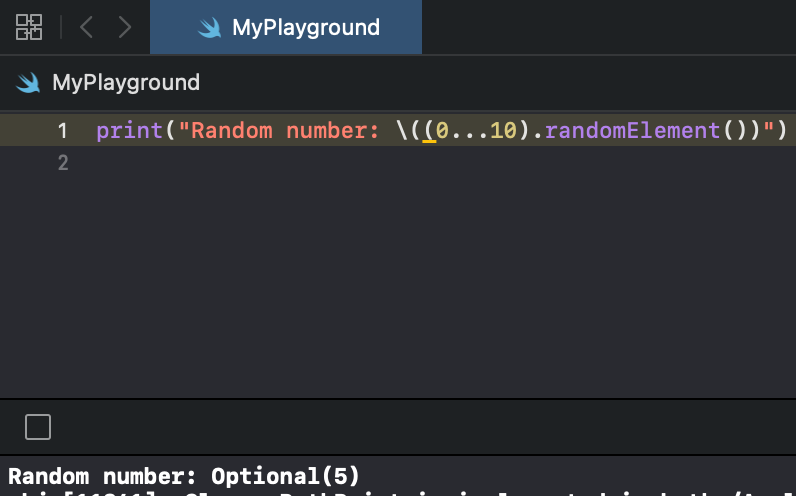Select the MyPlayground tab
The width and height of the screenshot is (796, 496).
[286, 27]
